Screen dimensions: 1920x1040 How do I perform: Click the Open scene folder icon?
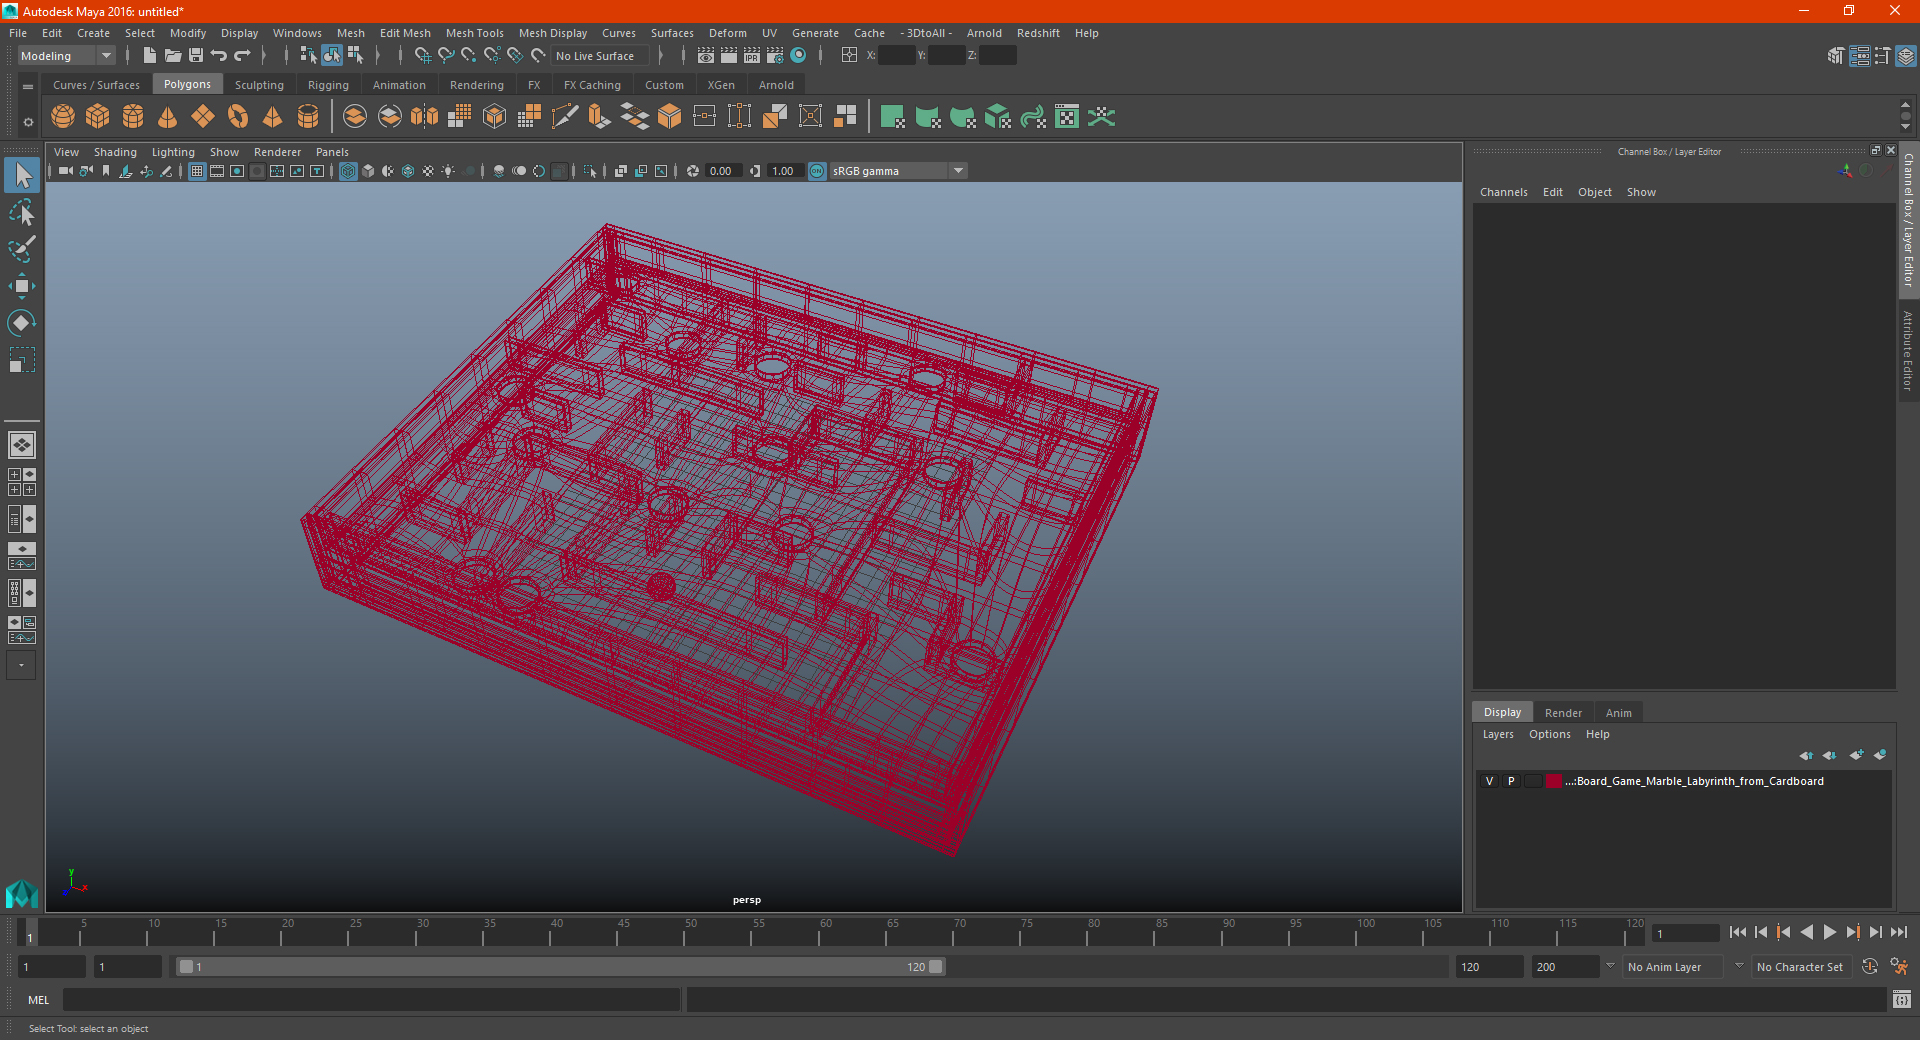click(173, 56)
